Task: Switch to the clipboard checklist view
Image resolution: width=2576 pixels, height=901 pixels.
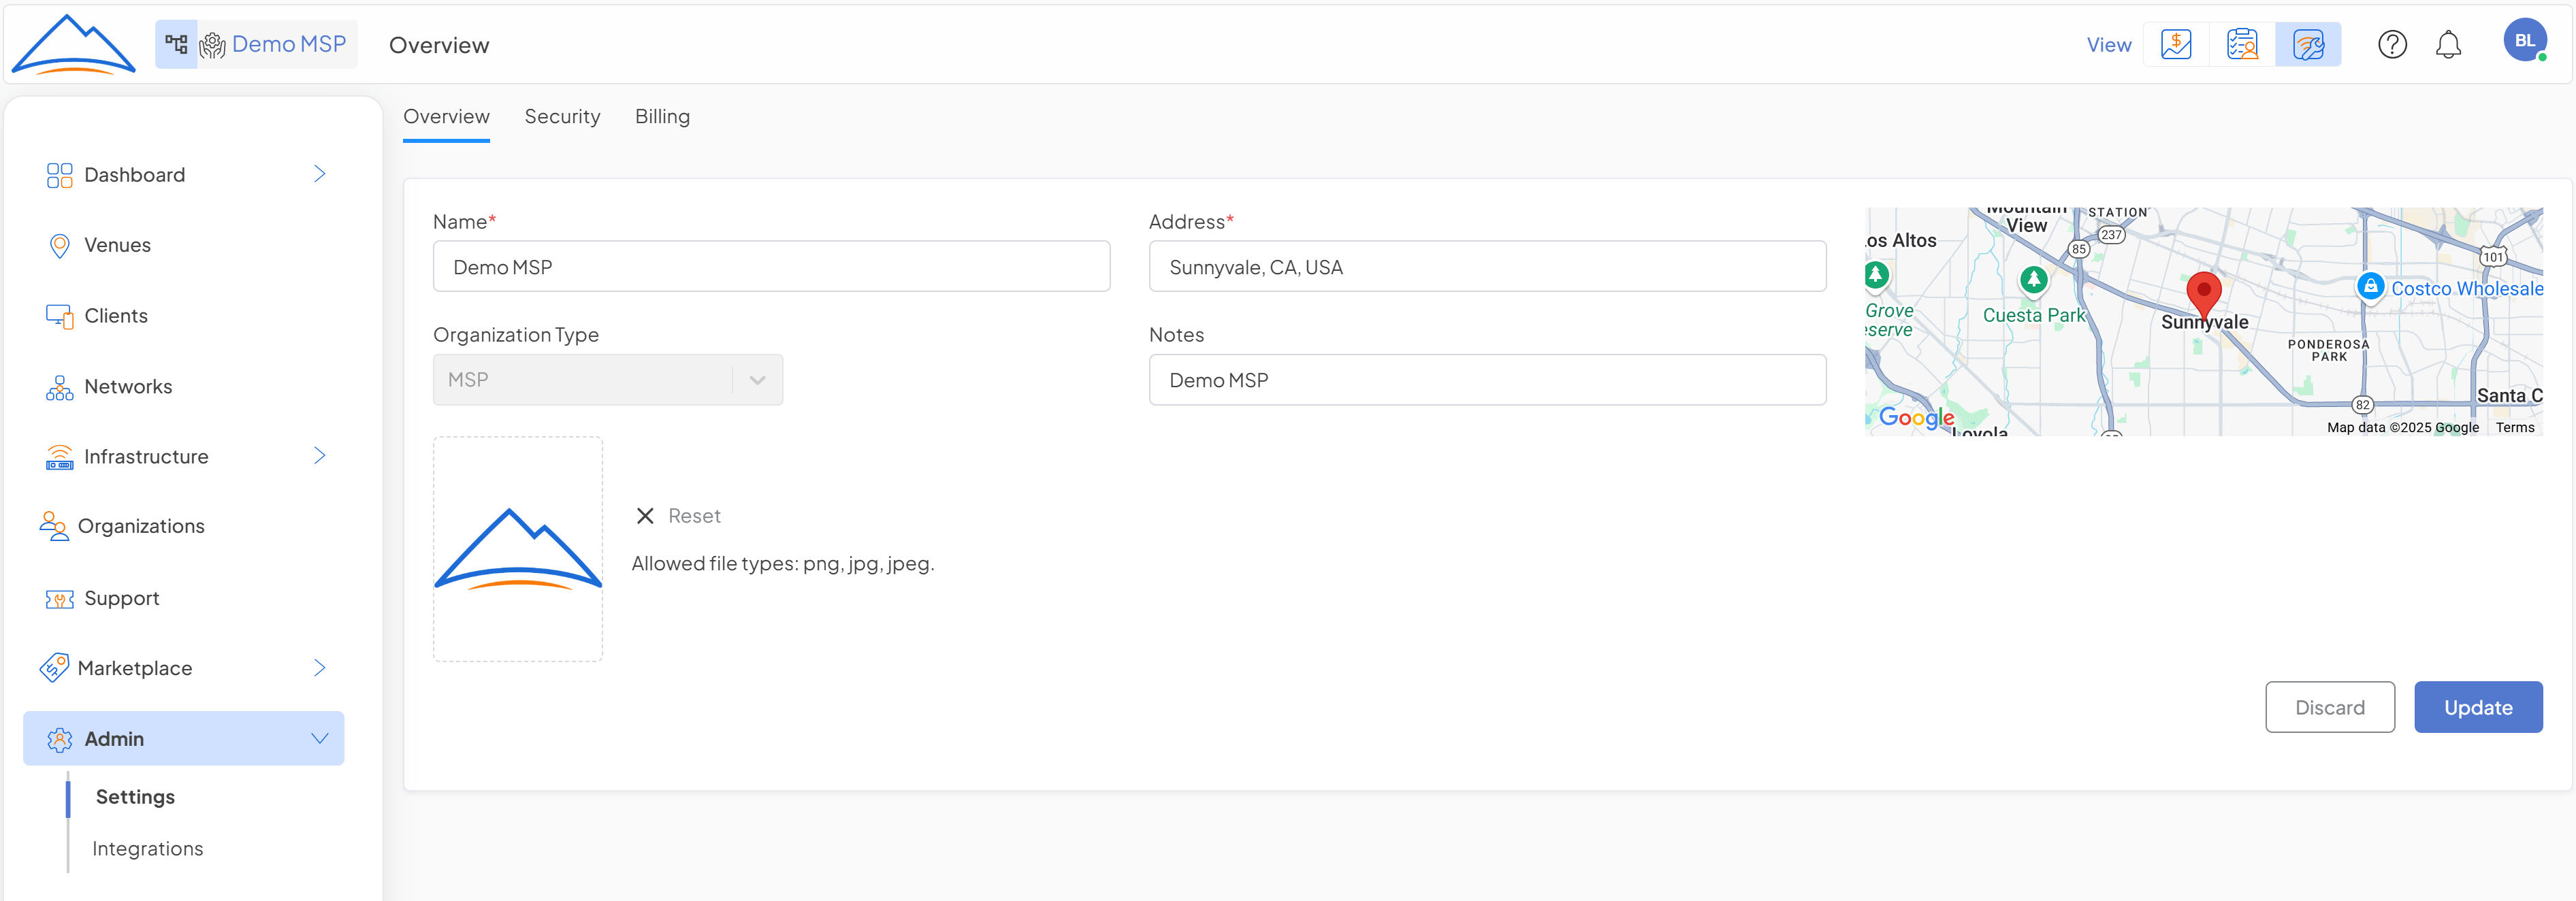Action: 2241,45
